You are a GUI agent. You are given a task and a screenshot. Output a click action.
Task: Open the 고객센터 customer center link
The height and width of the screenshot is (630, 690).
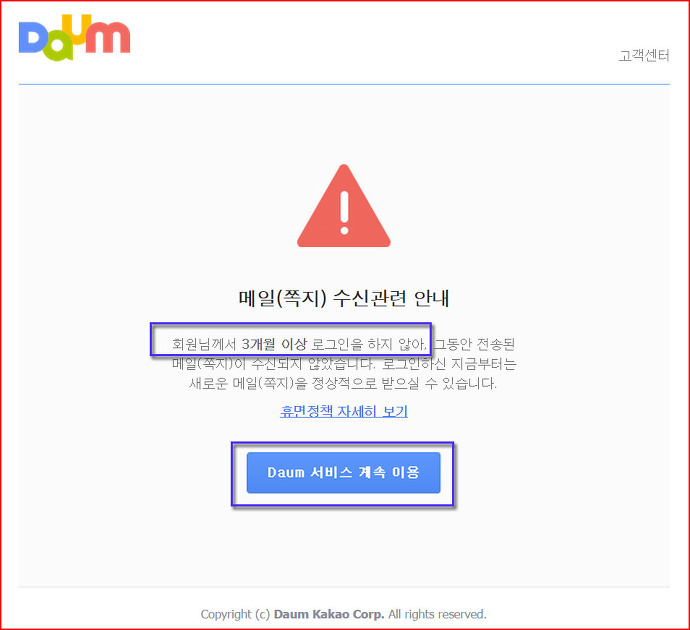point(644,55)
